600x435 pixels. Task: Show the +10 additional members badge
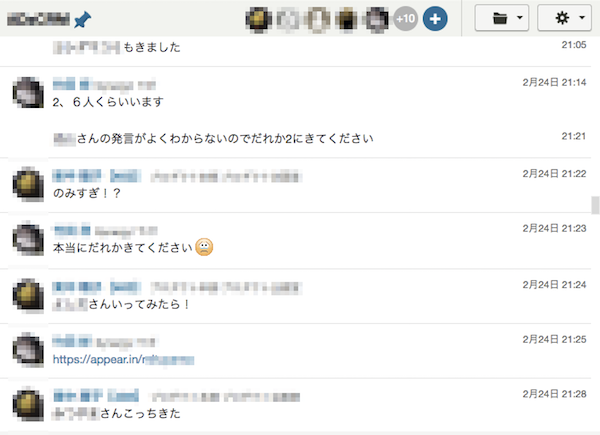406,19
